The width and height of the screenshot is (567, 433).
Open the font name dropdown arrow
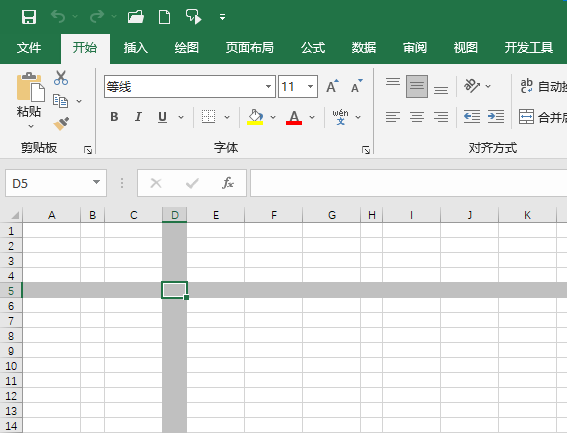tap(268, 86)
